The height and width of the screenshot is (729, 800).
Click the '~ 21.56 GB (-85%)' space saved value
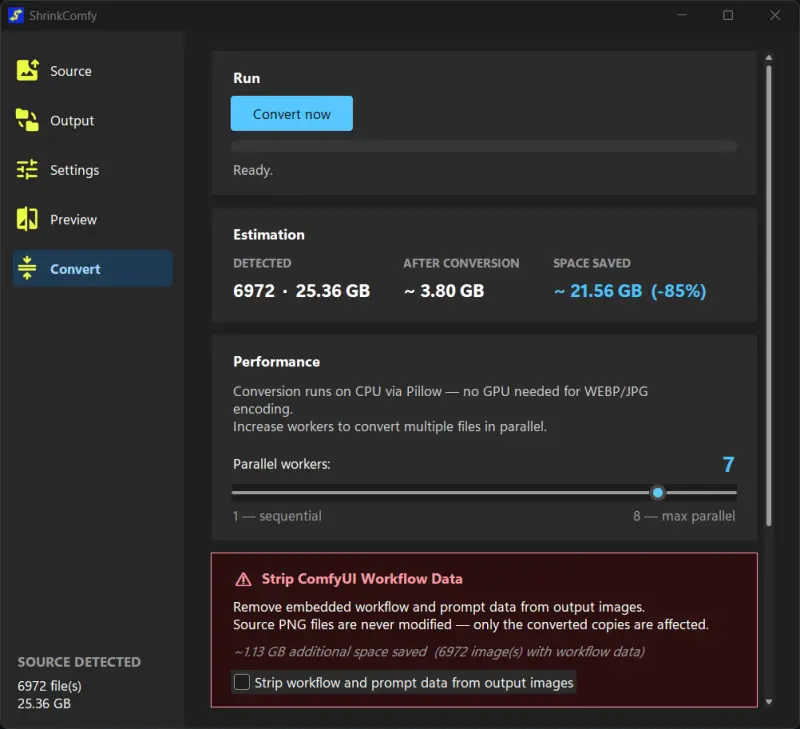pyautogui.click(x=630, y=291)
